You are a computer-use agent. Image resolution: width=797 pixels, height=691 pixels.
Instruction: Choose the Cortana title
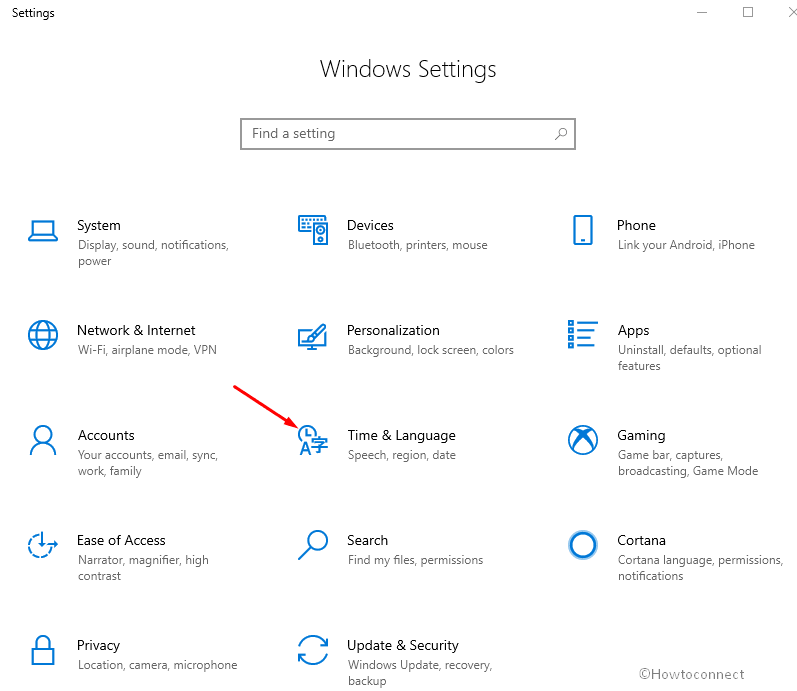641,540
